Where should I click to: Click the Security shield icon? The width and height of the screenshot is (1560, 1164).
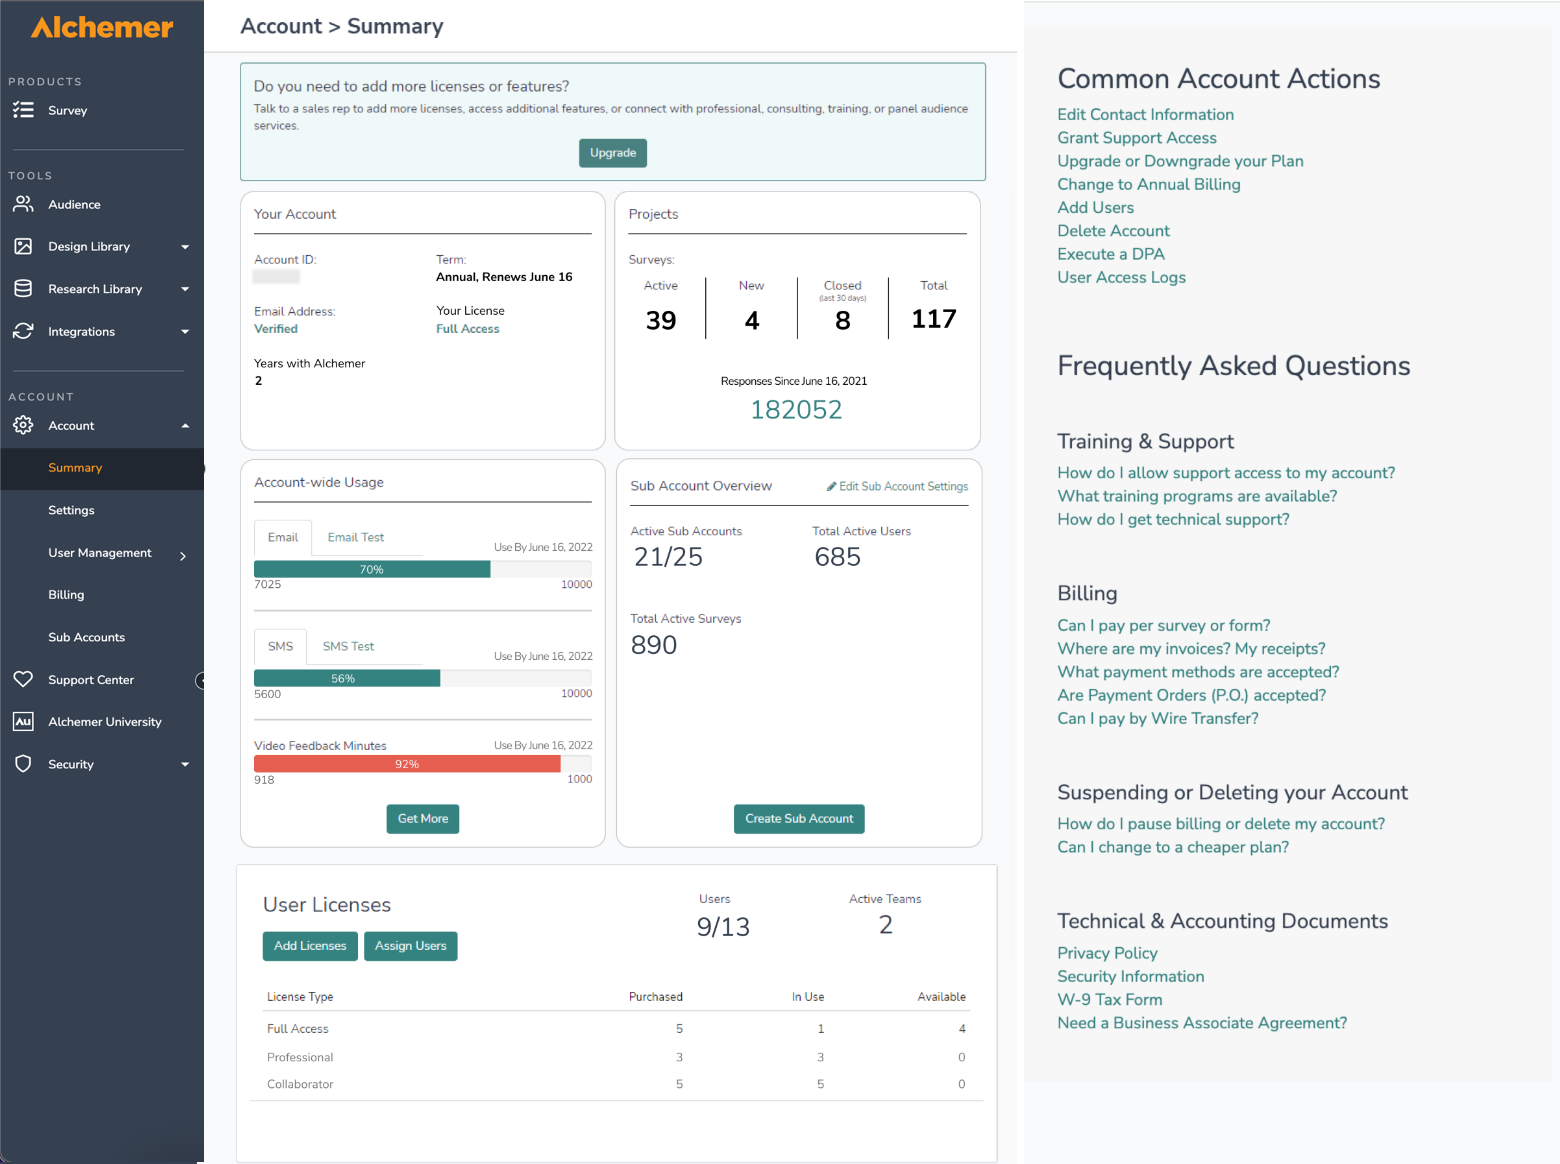23,764
